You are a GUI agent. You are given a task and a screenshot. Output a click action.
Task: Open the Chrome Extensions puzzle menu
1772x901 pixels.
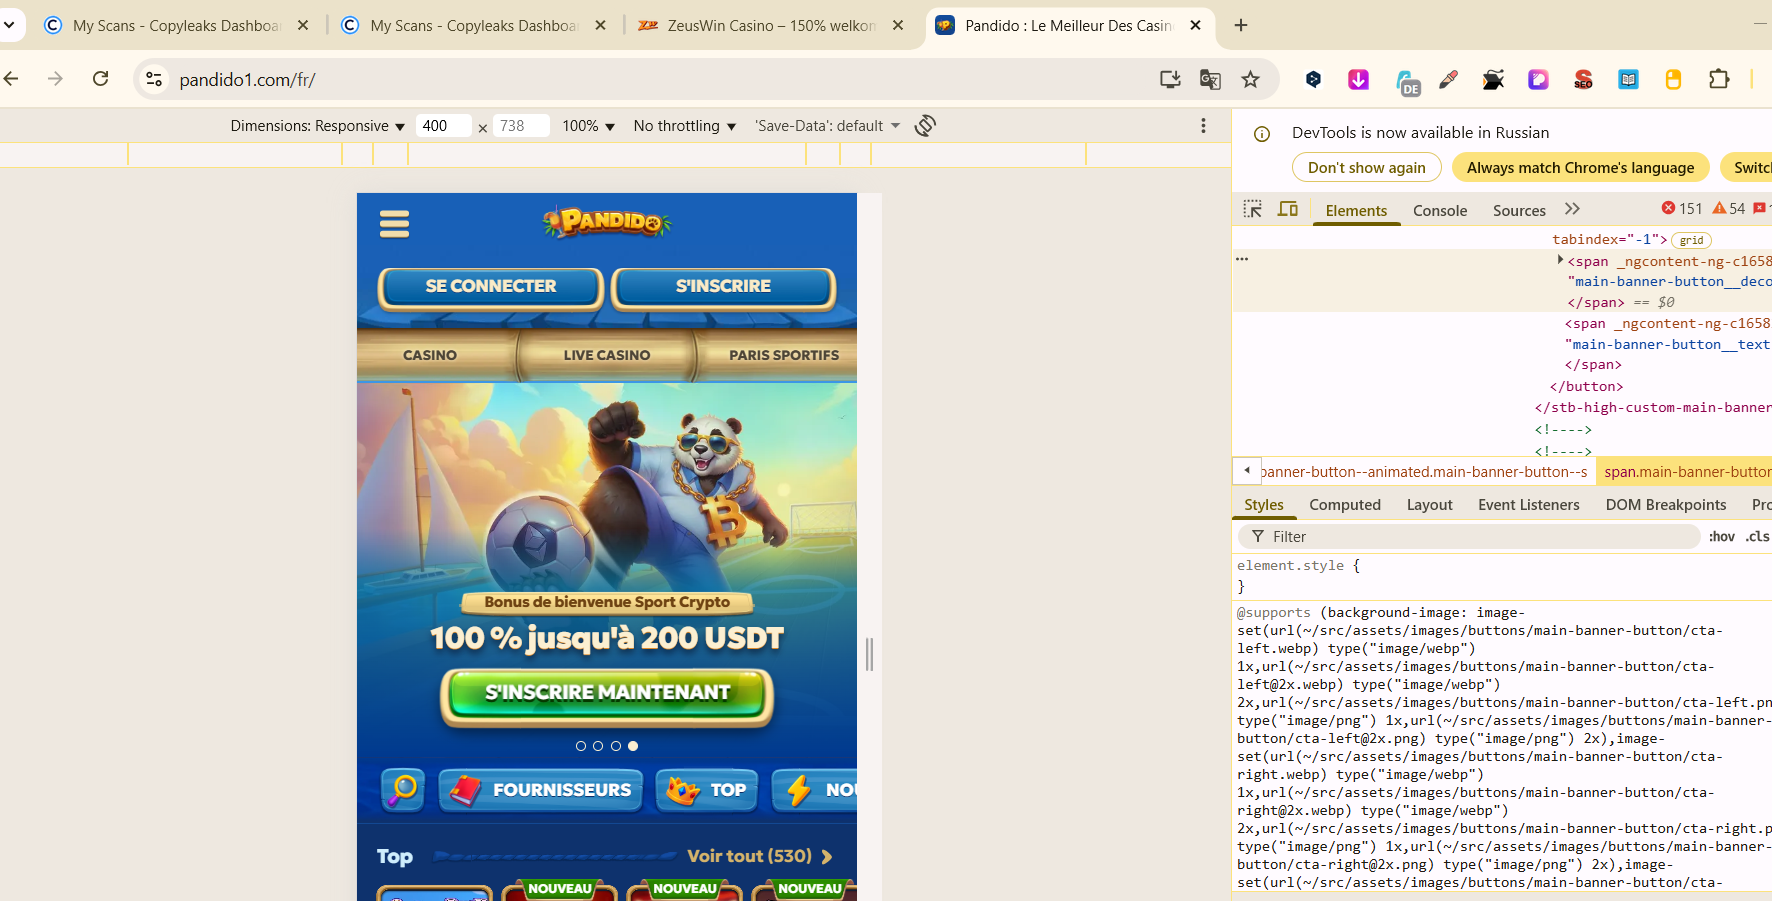1719,79
